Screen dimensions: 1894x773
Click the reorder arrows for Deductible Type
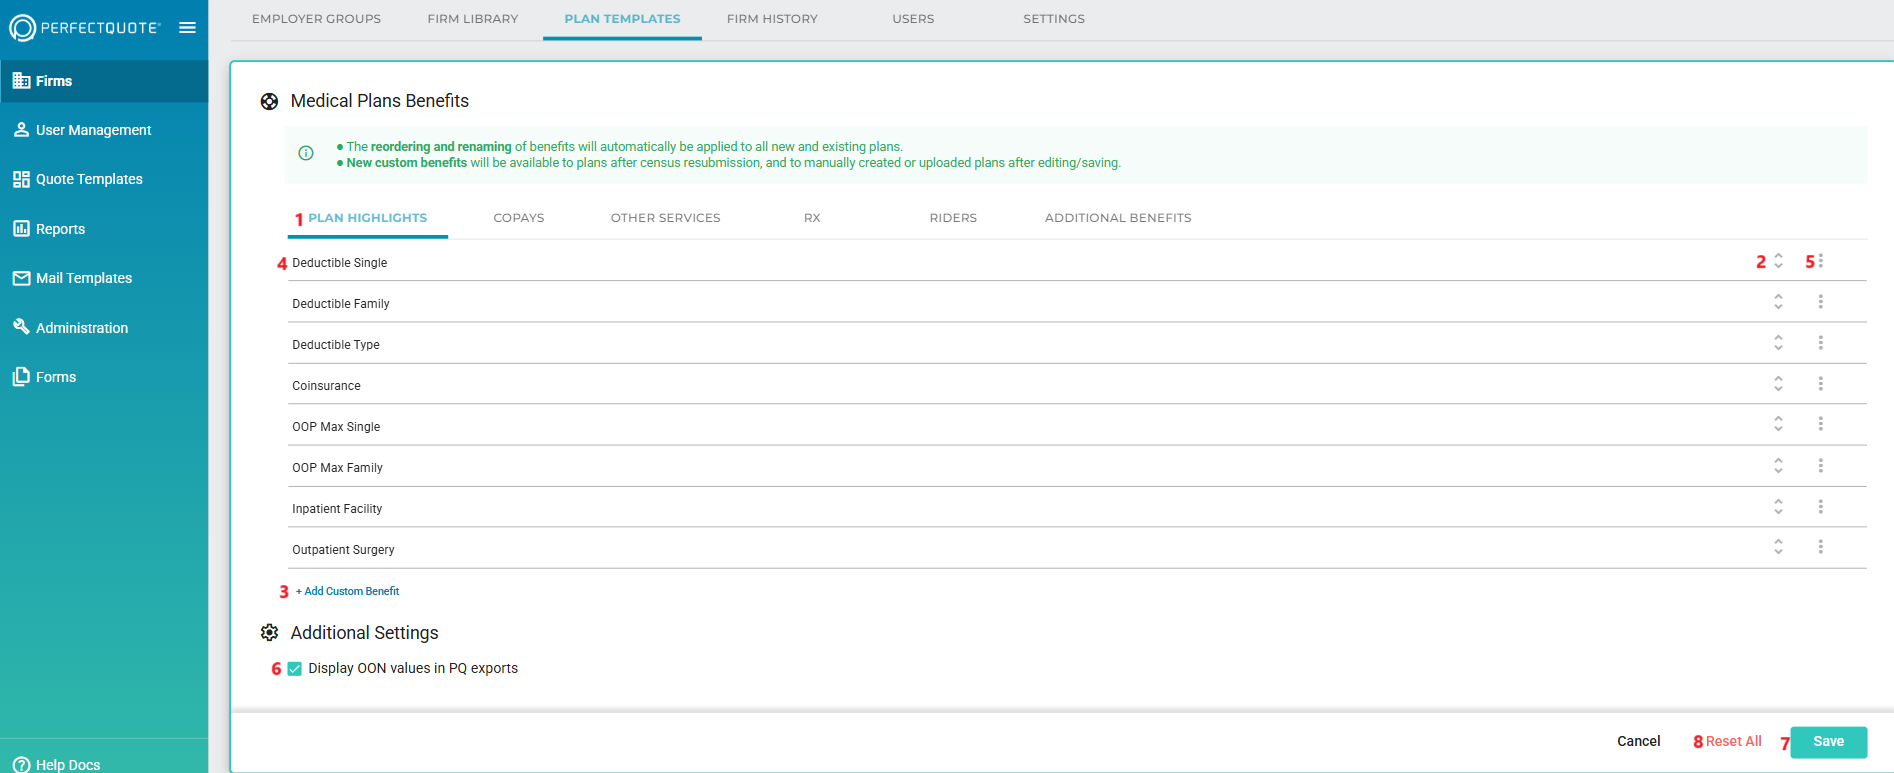point(1778,343)
